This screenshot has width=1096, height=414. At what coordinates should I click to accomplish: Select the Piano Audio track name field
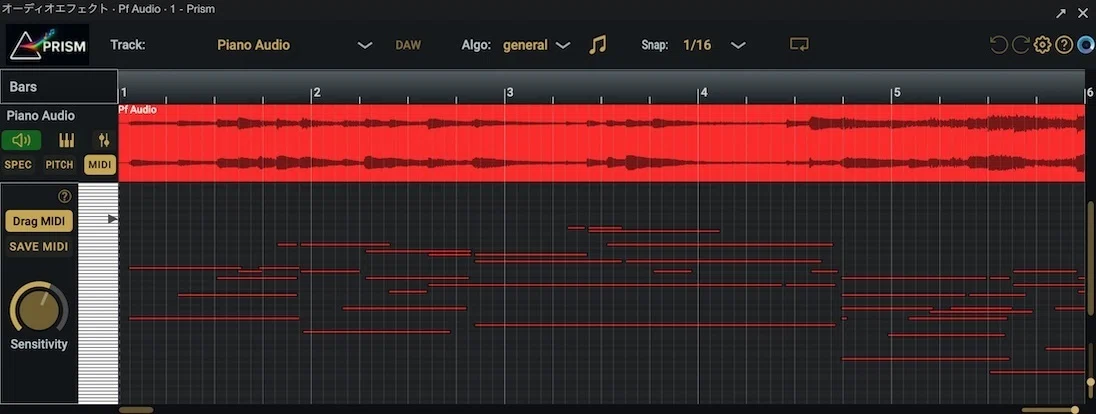tap(253, 45)
